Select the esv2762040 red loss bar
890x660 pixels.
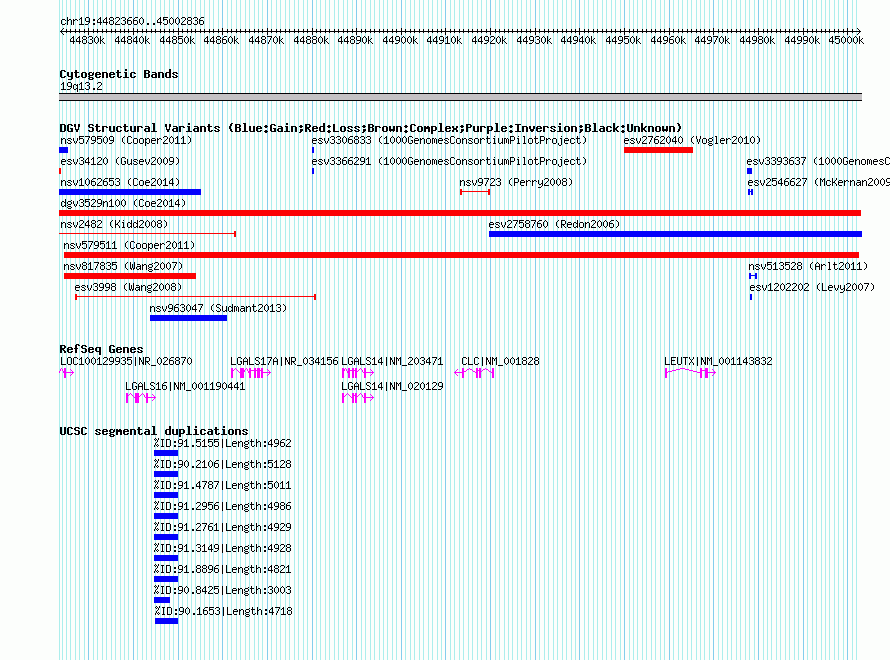(x=658, y=150)
